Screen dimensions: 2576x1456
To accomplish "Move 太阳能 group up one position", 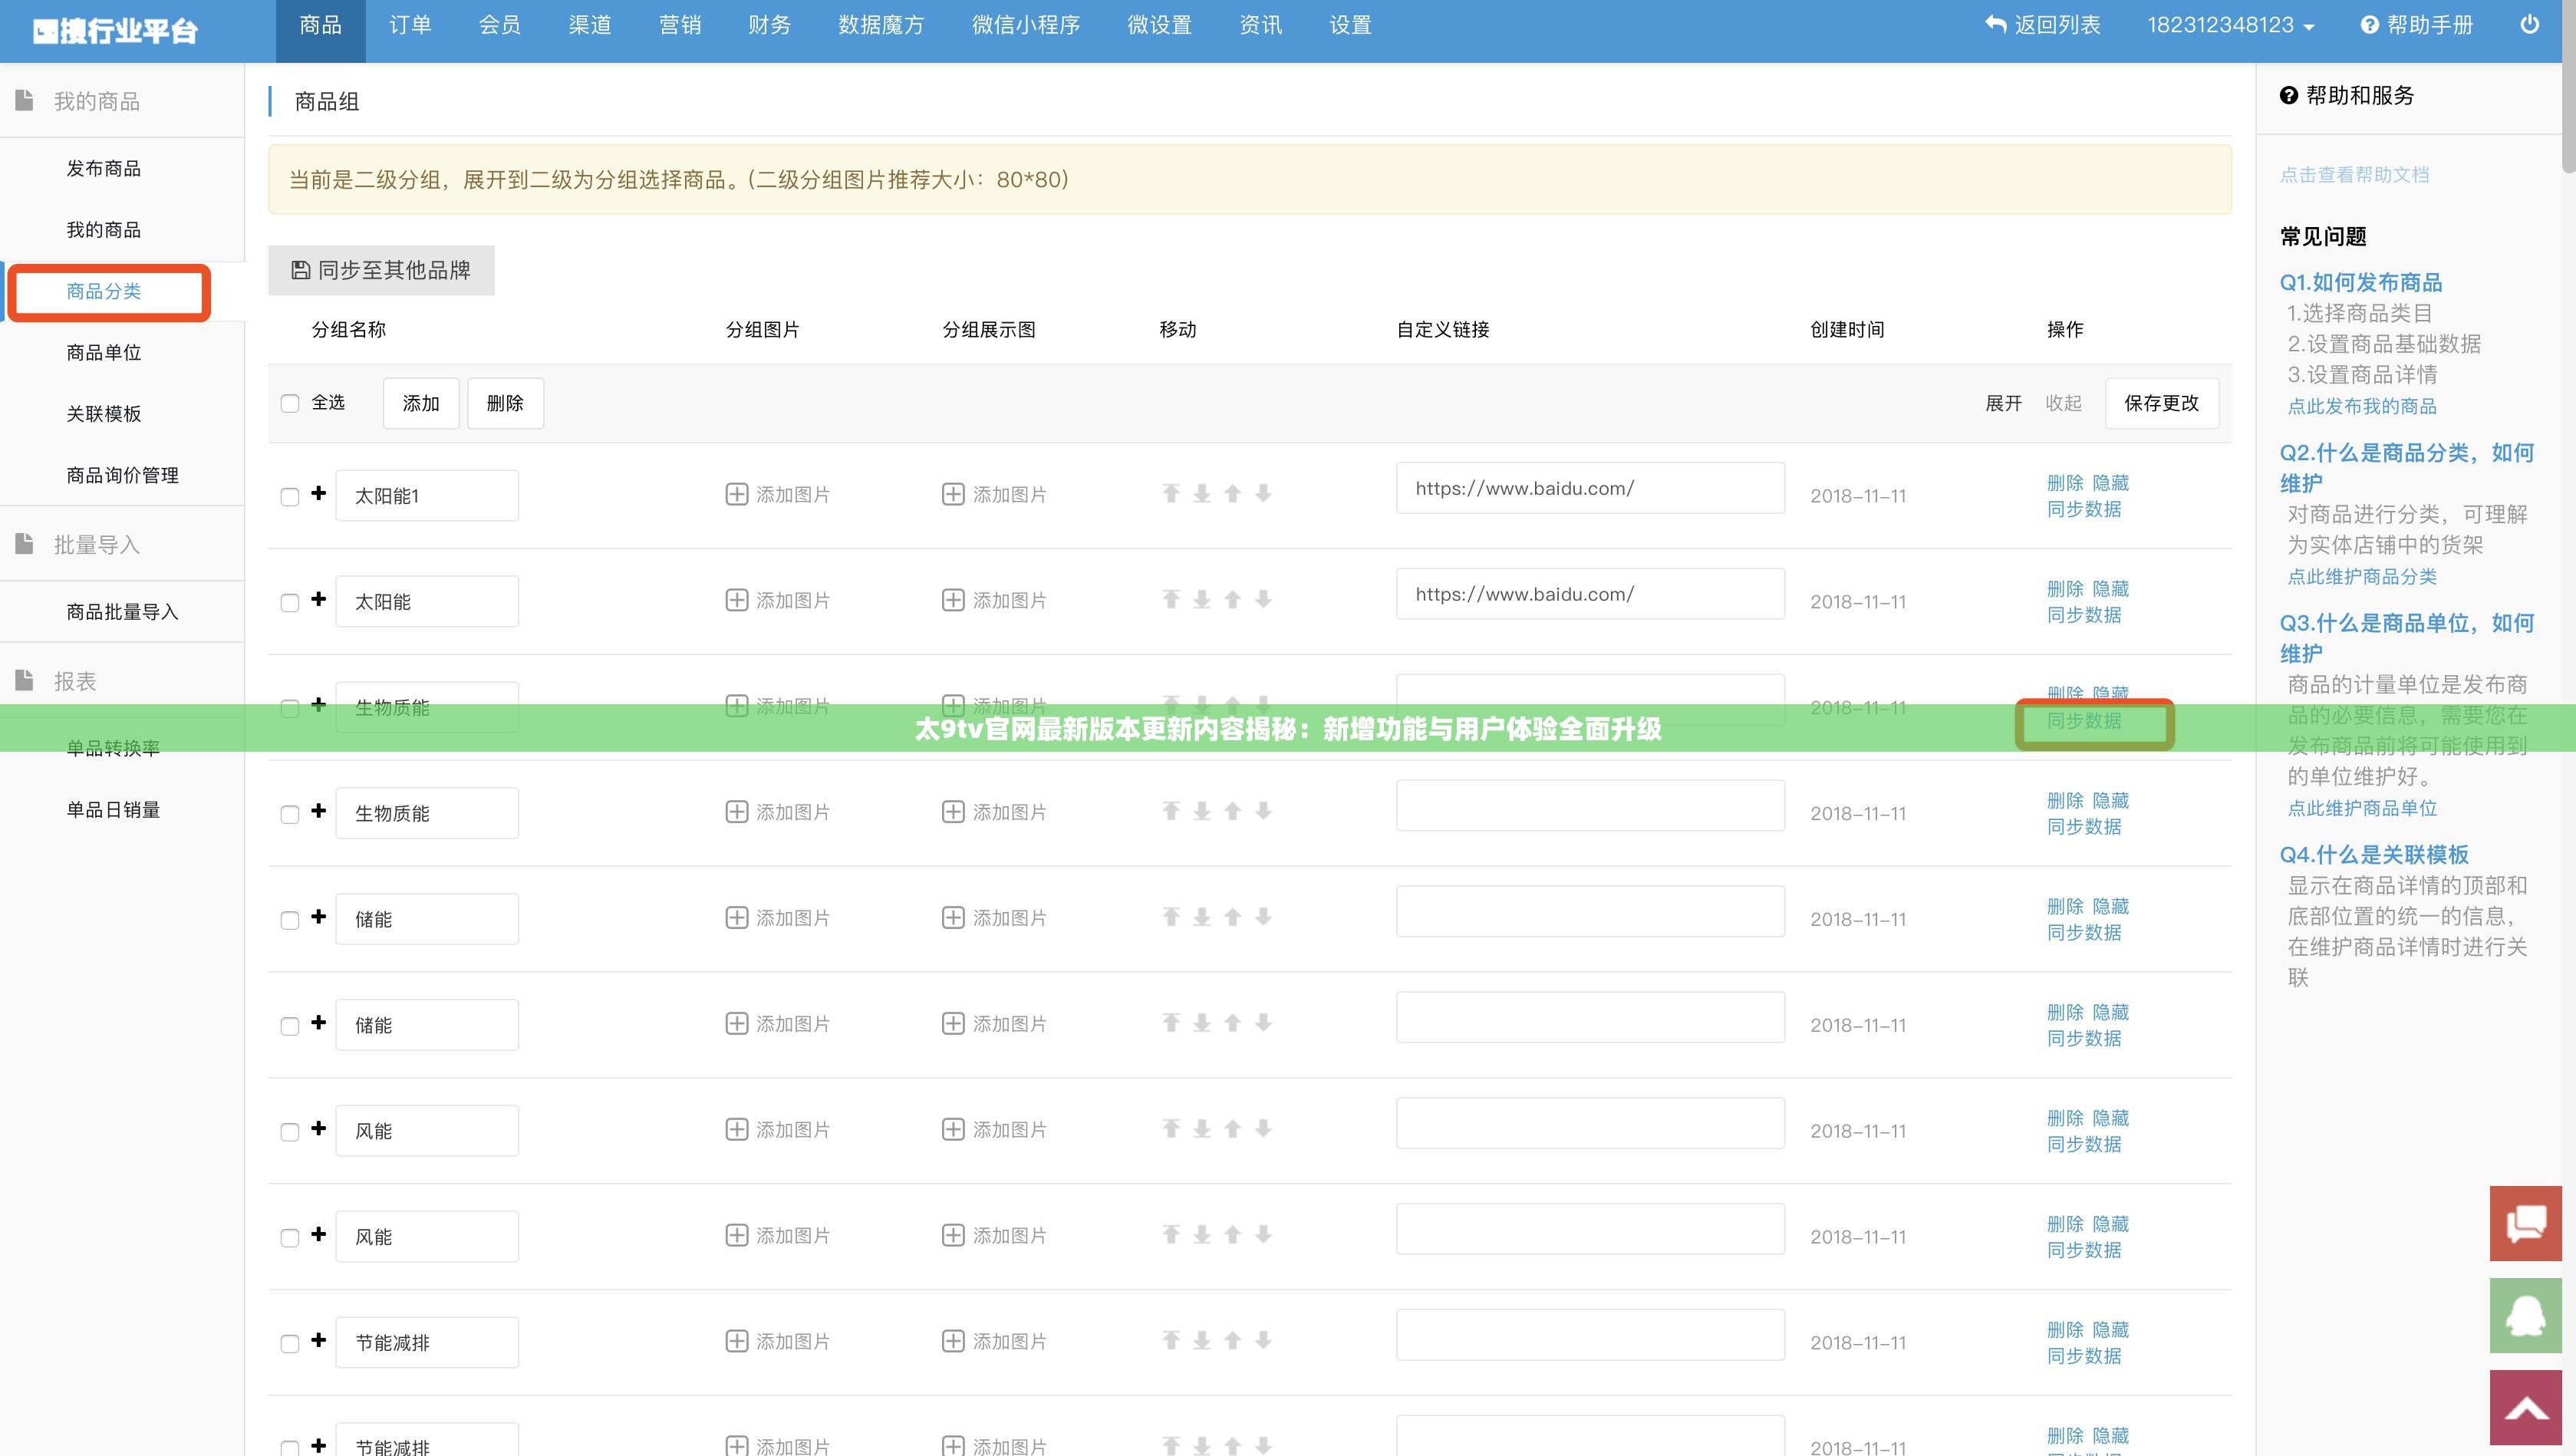I will pyautogui.click(x=1233, y=599).
